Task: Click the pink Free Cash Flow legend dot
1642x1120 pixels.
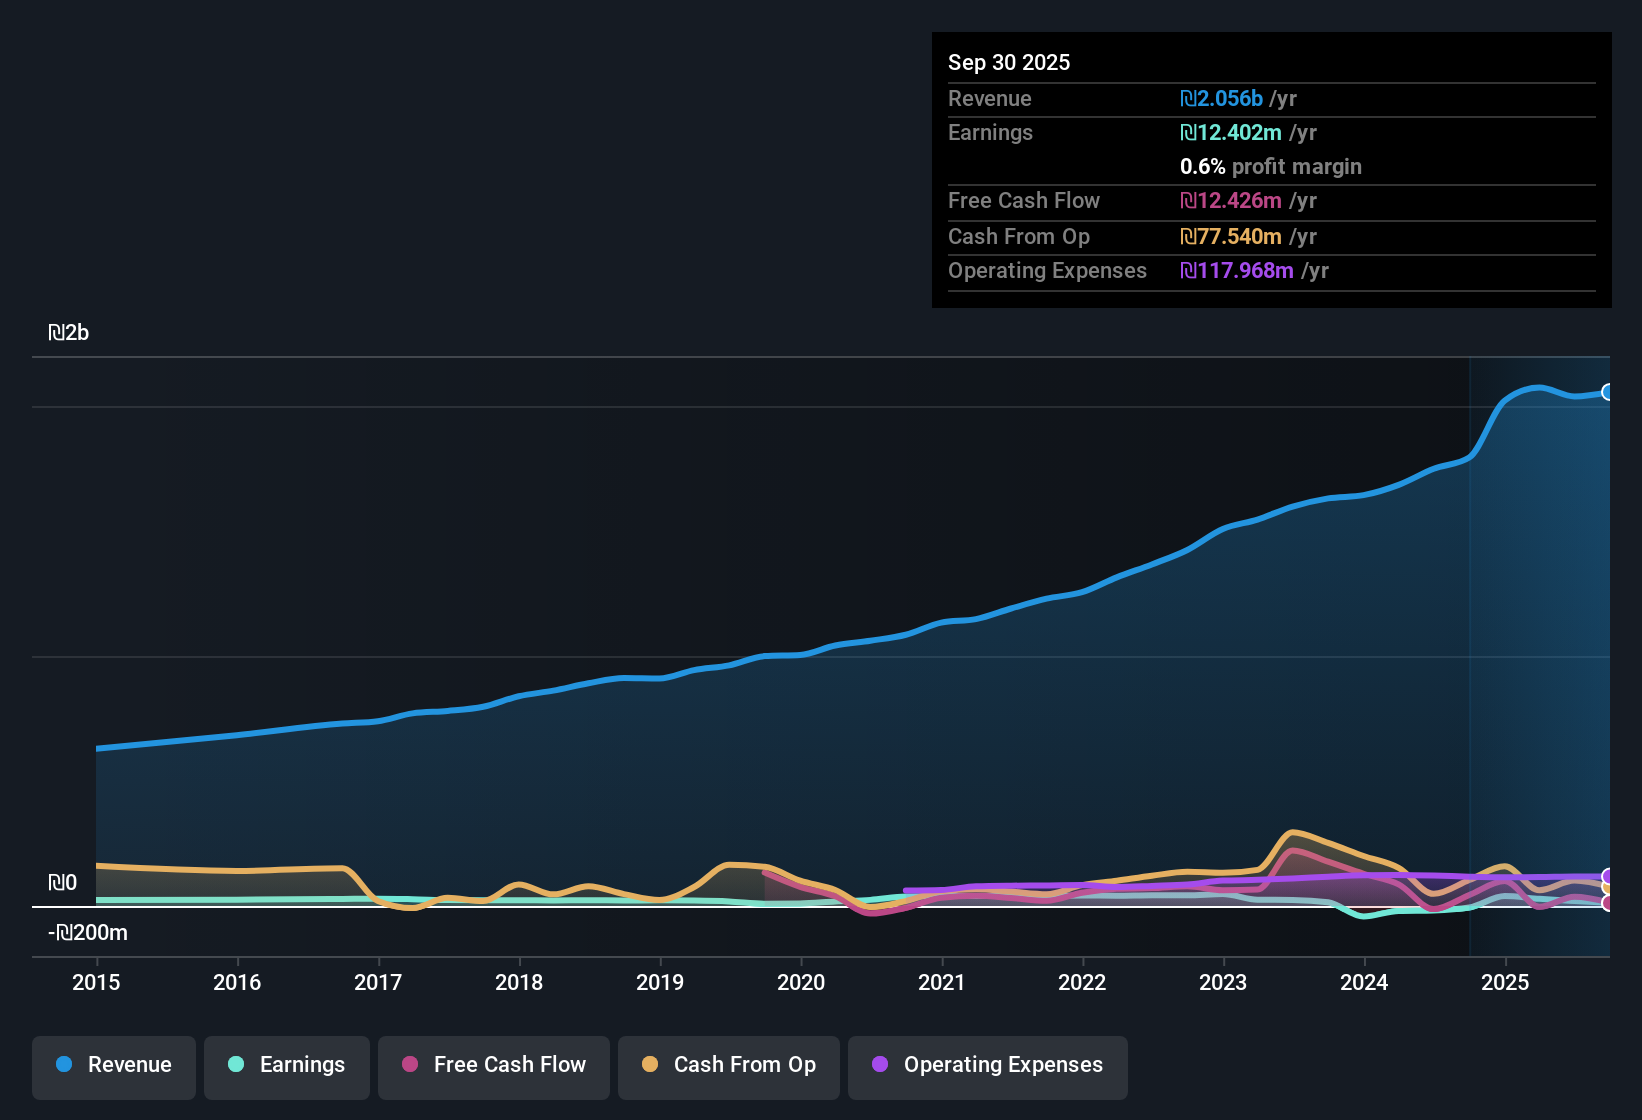Action: pyautogui.click(x=408, y=1065)
